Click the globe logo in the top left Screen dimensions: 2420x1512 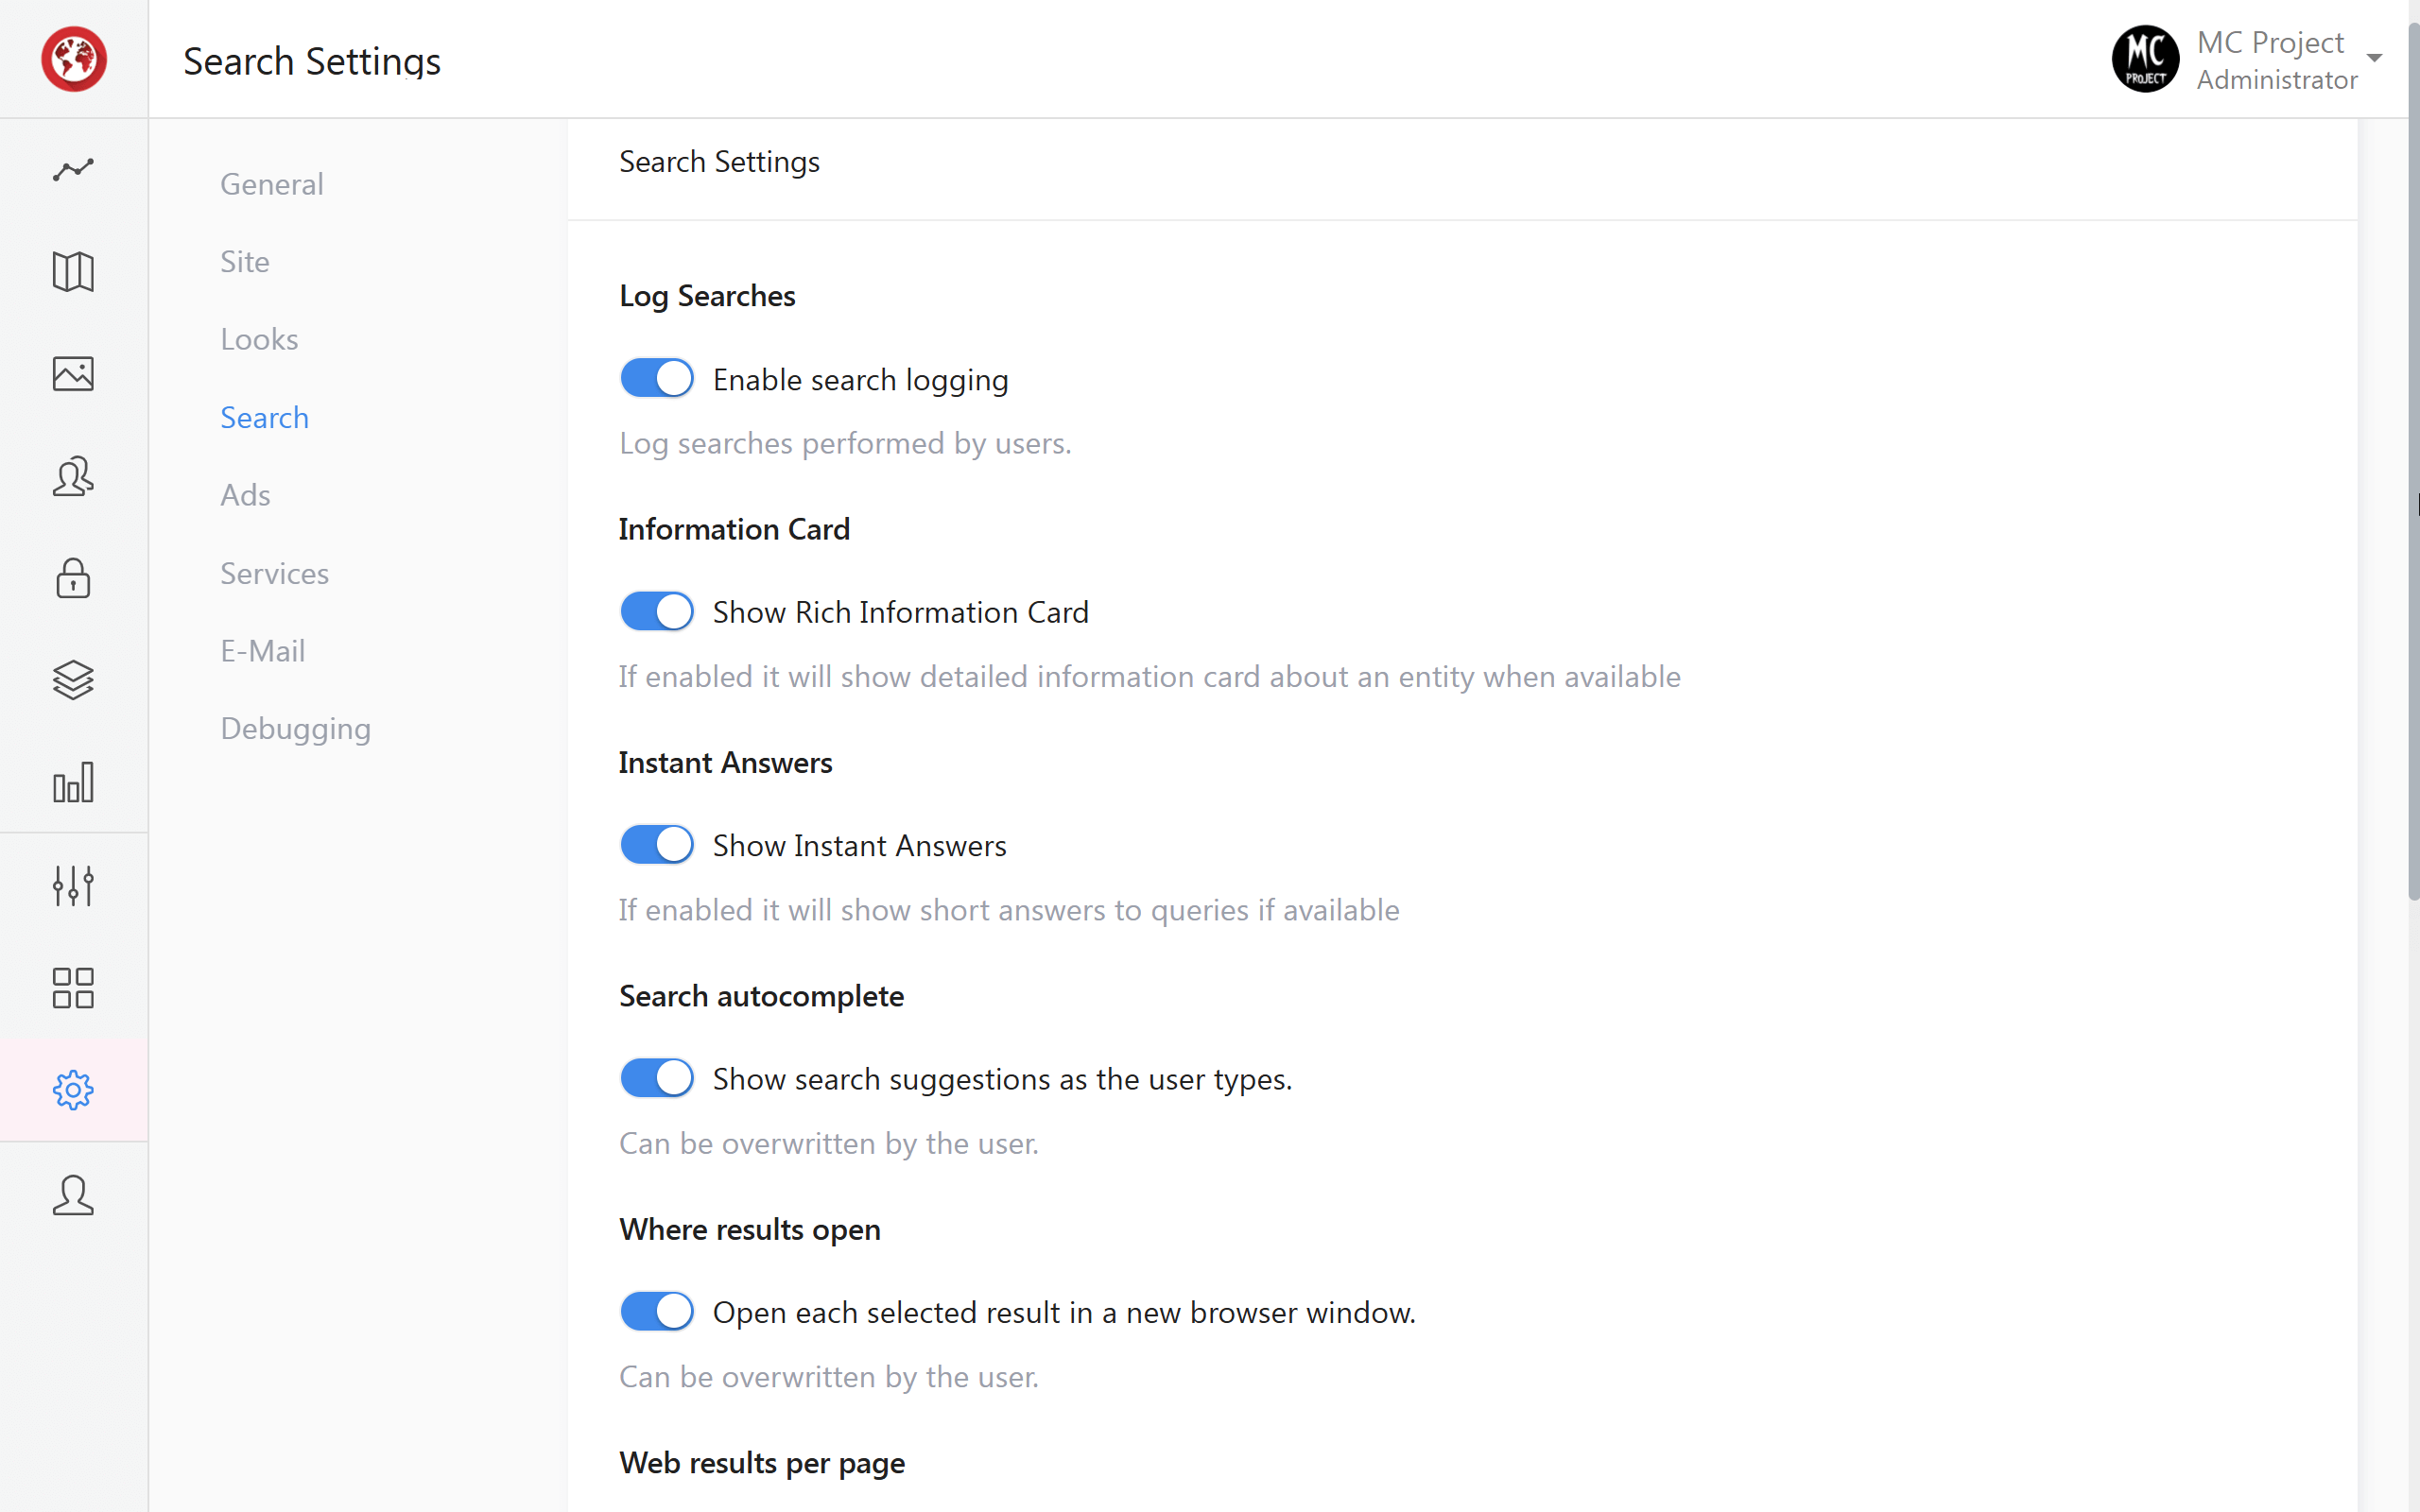[73, 59]
